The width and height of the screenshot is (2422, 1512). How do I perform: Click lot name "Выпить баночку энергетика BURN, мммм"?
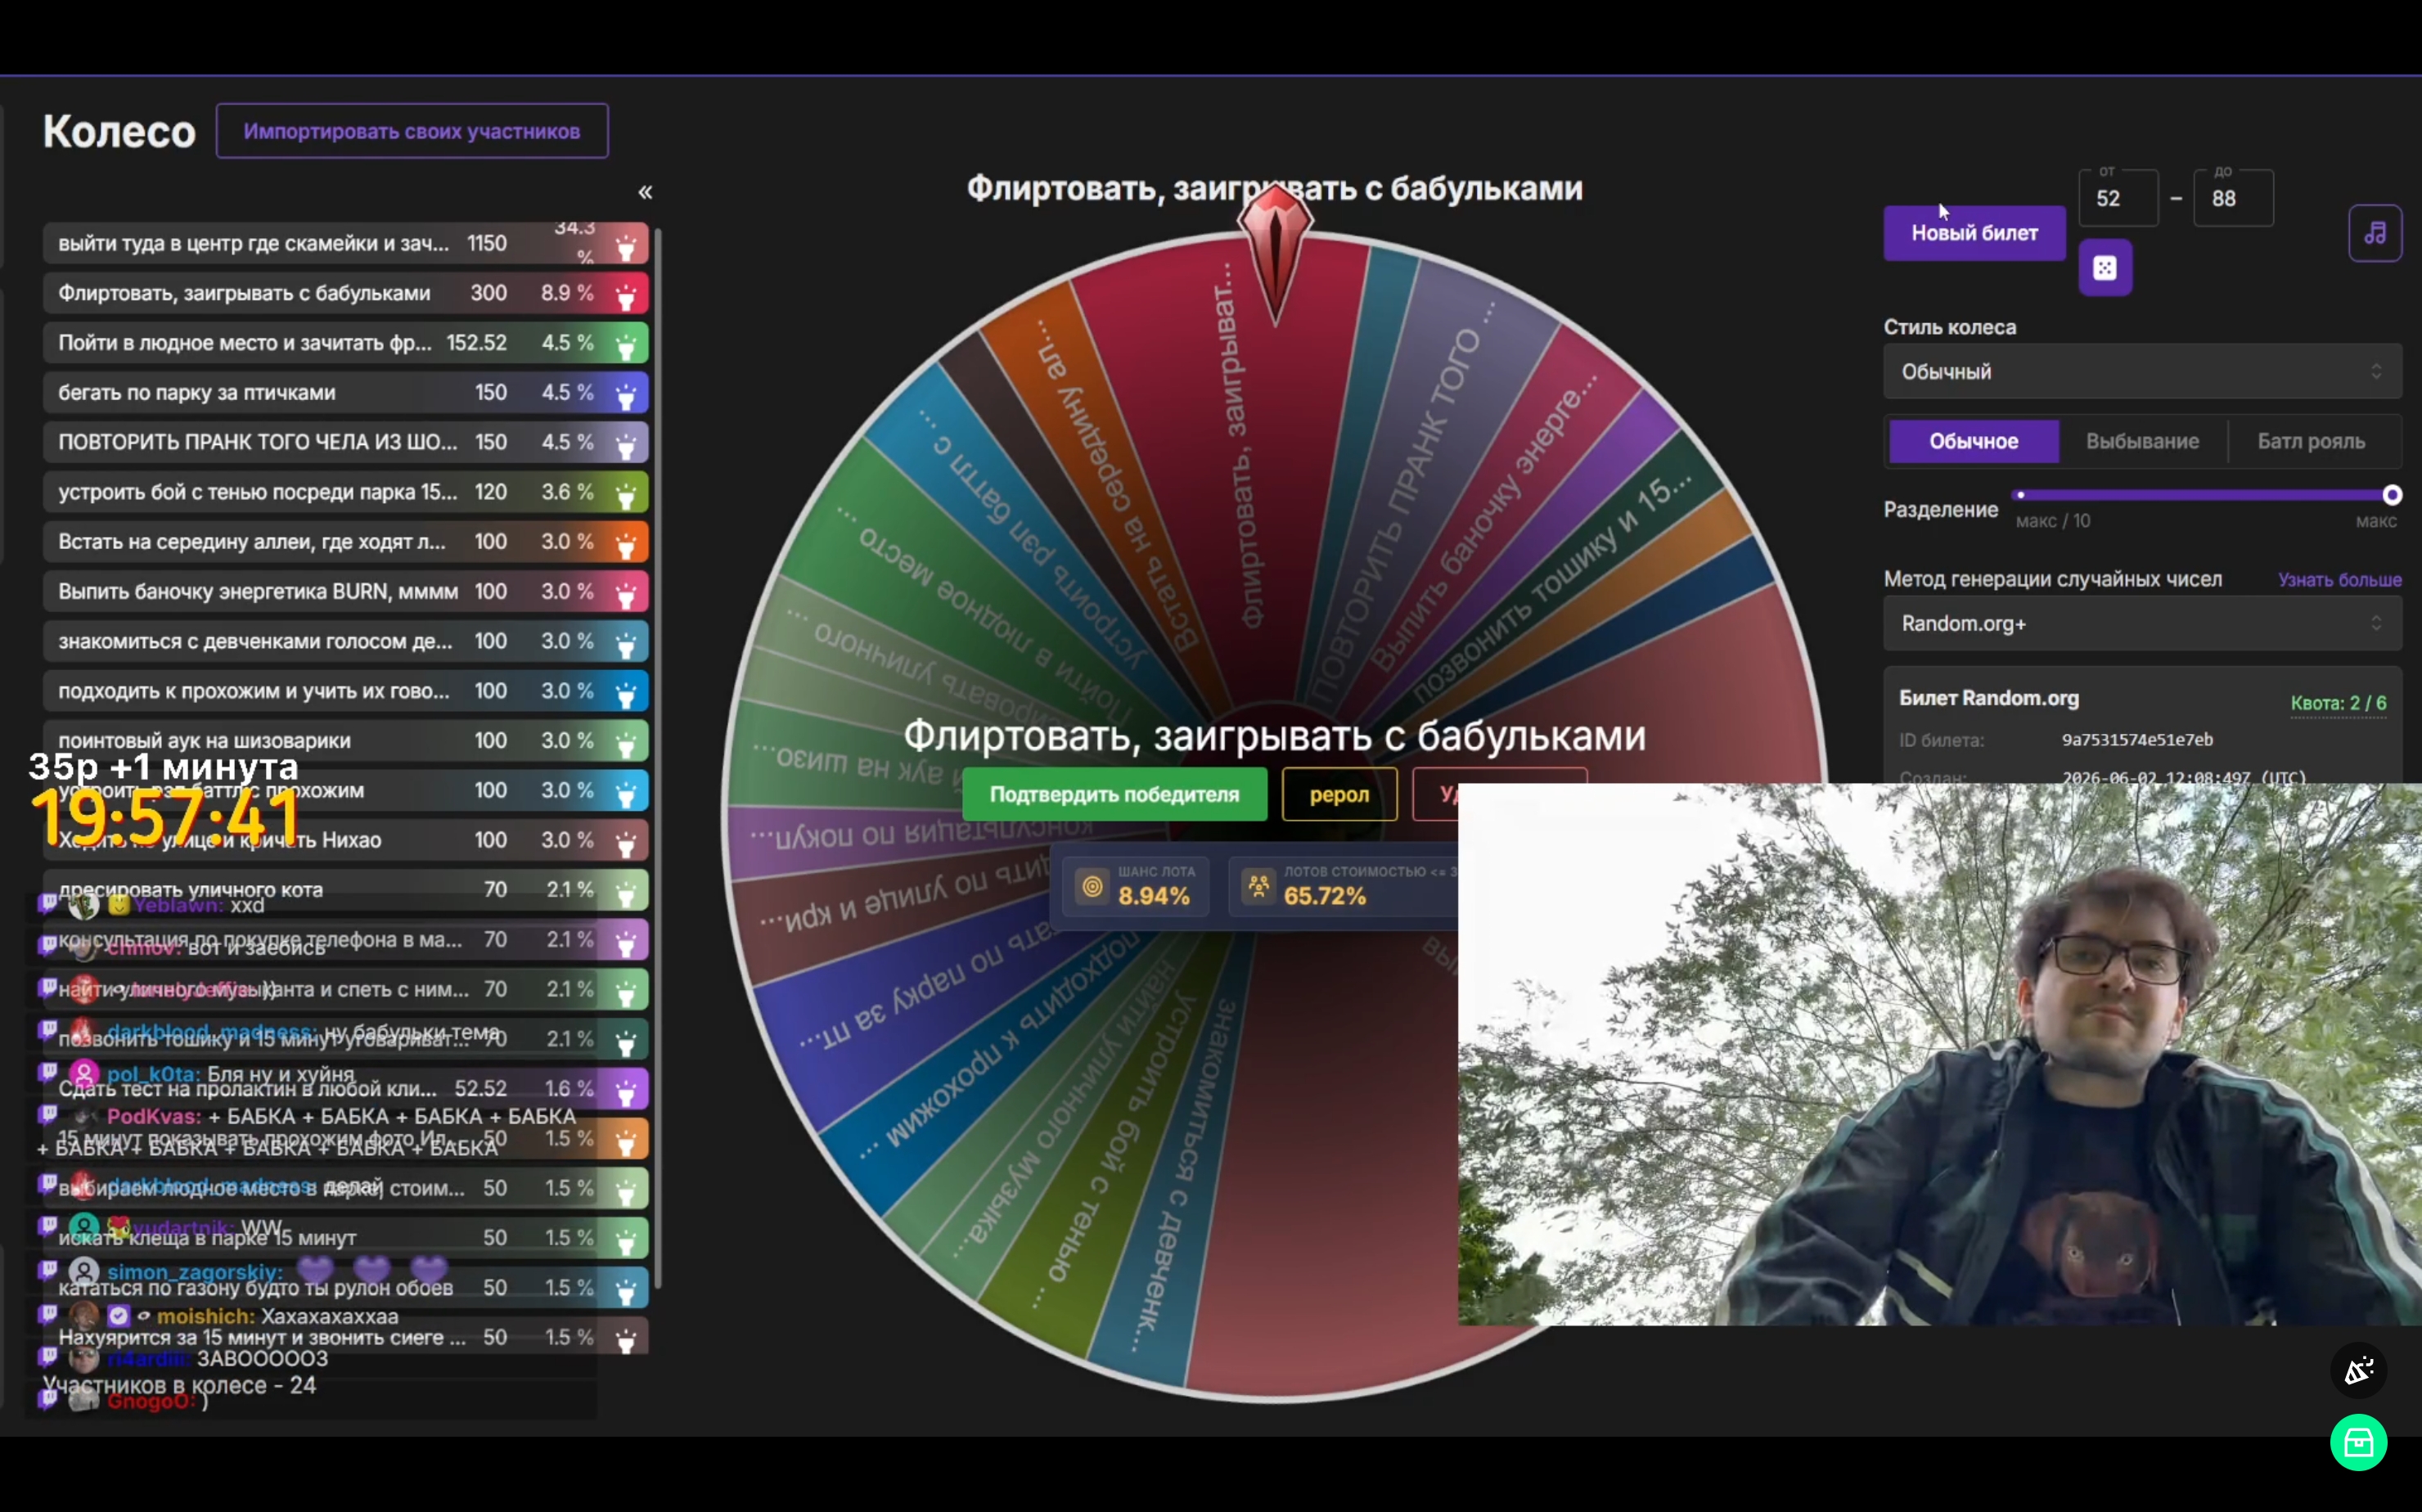[258, 591]
